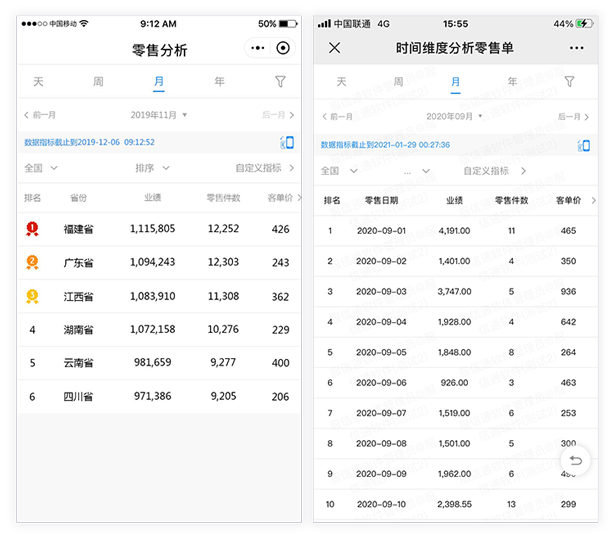Switch to the 年 tab in 时间维度分析零售单
Image resolution: width=614 pixels, height=540 pixels.
[x=512, y=81]
